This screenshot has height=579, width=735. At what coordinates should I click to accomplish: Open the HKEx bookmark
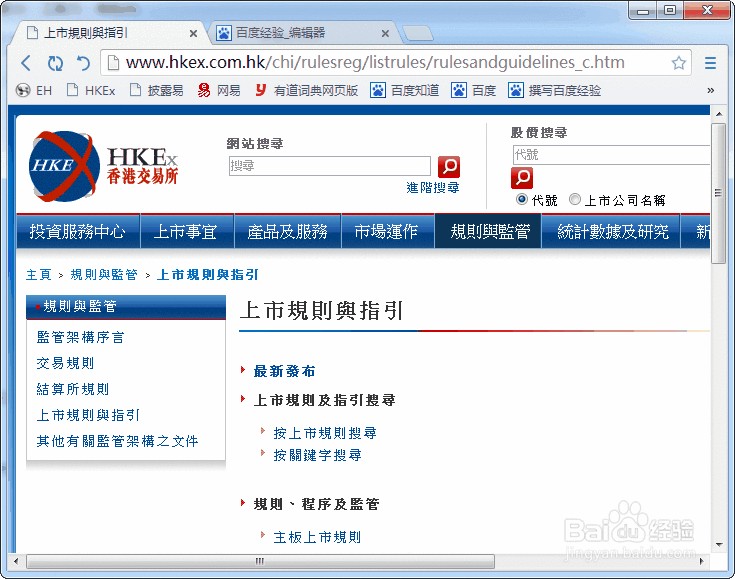click(x=91, y=90)
